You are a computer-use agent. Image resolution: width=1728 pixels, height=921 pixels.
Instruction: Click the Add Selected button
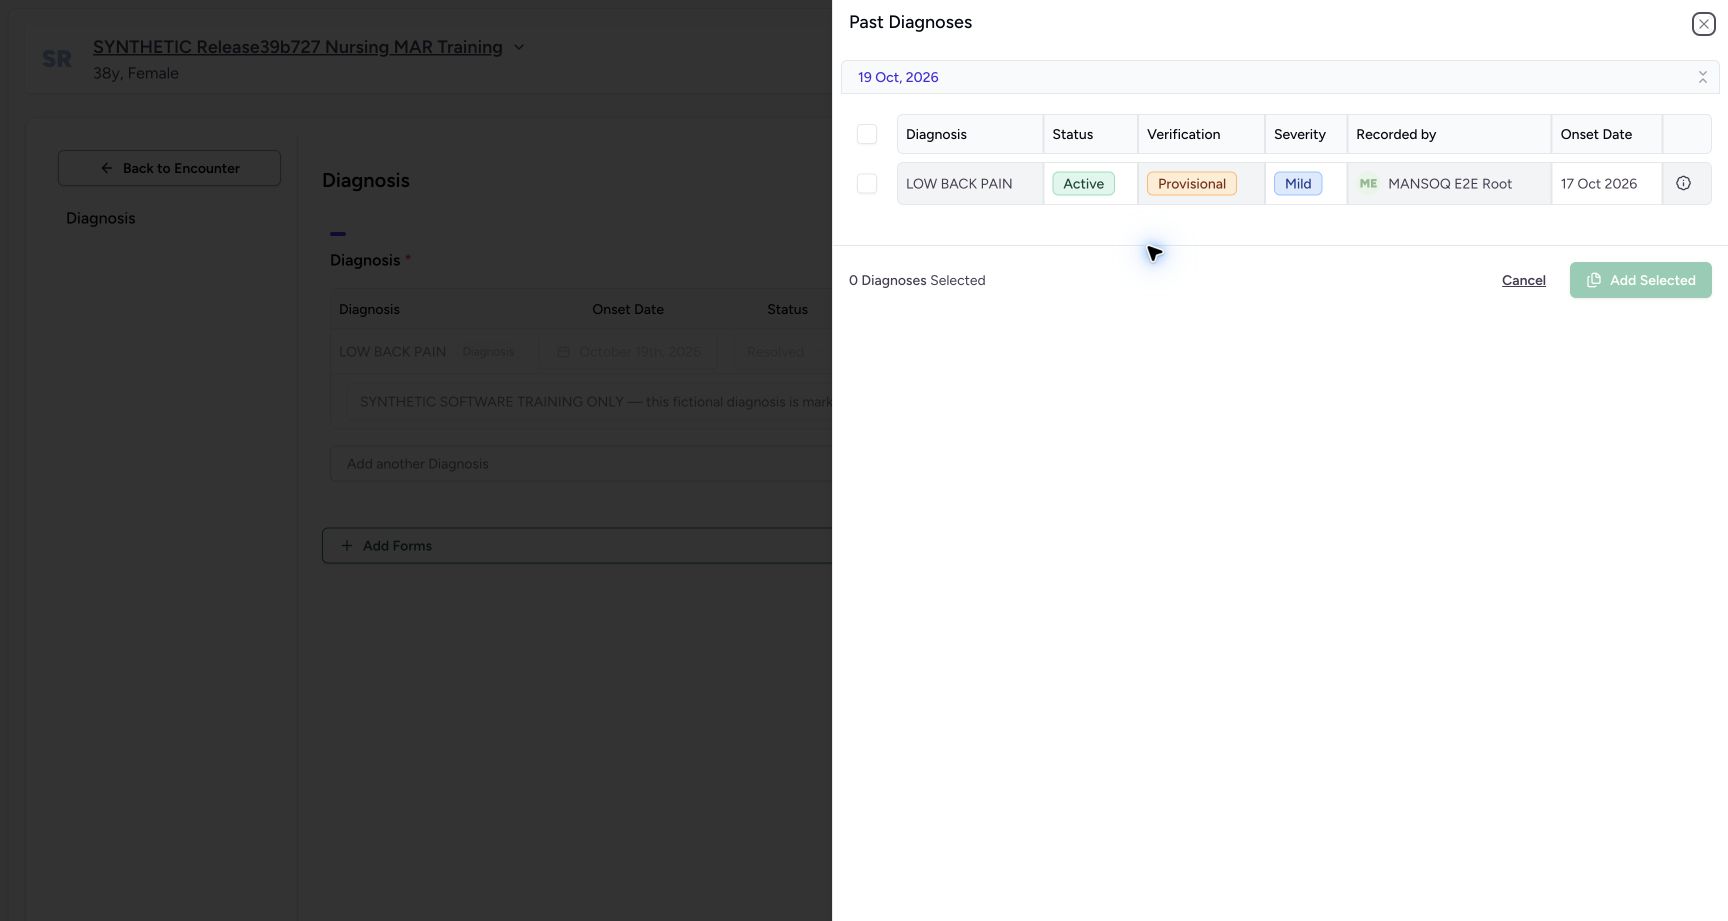pos(1641,280)
